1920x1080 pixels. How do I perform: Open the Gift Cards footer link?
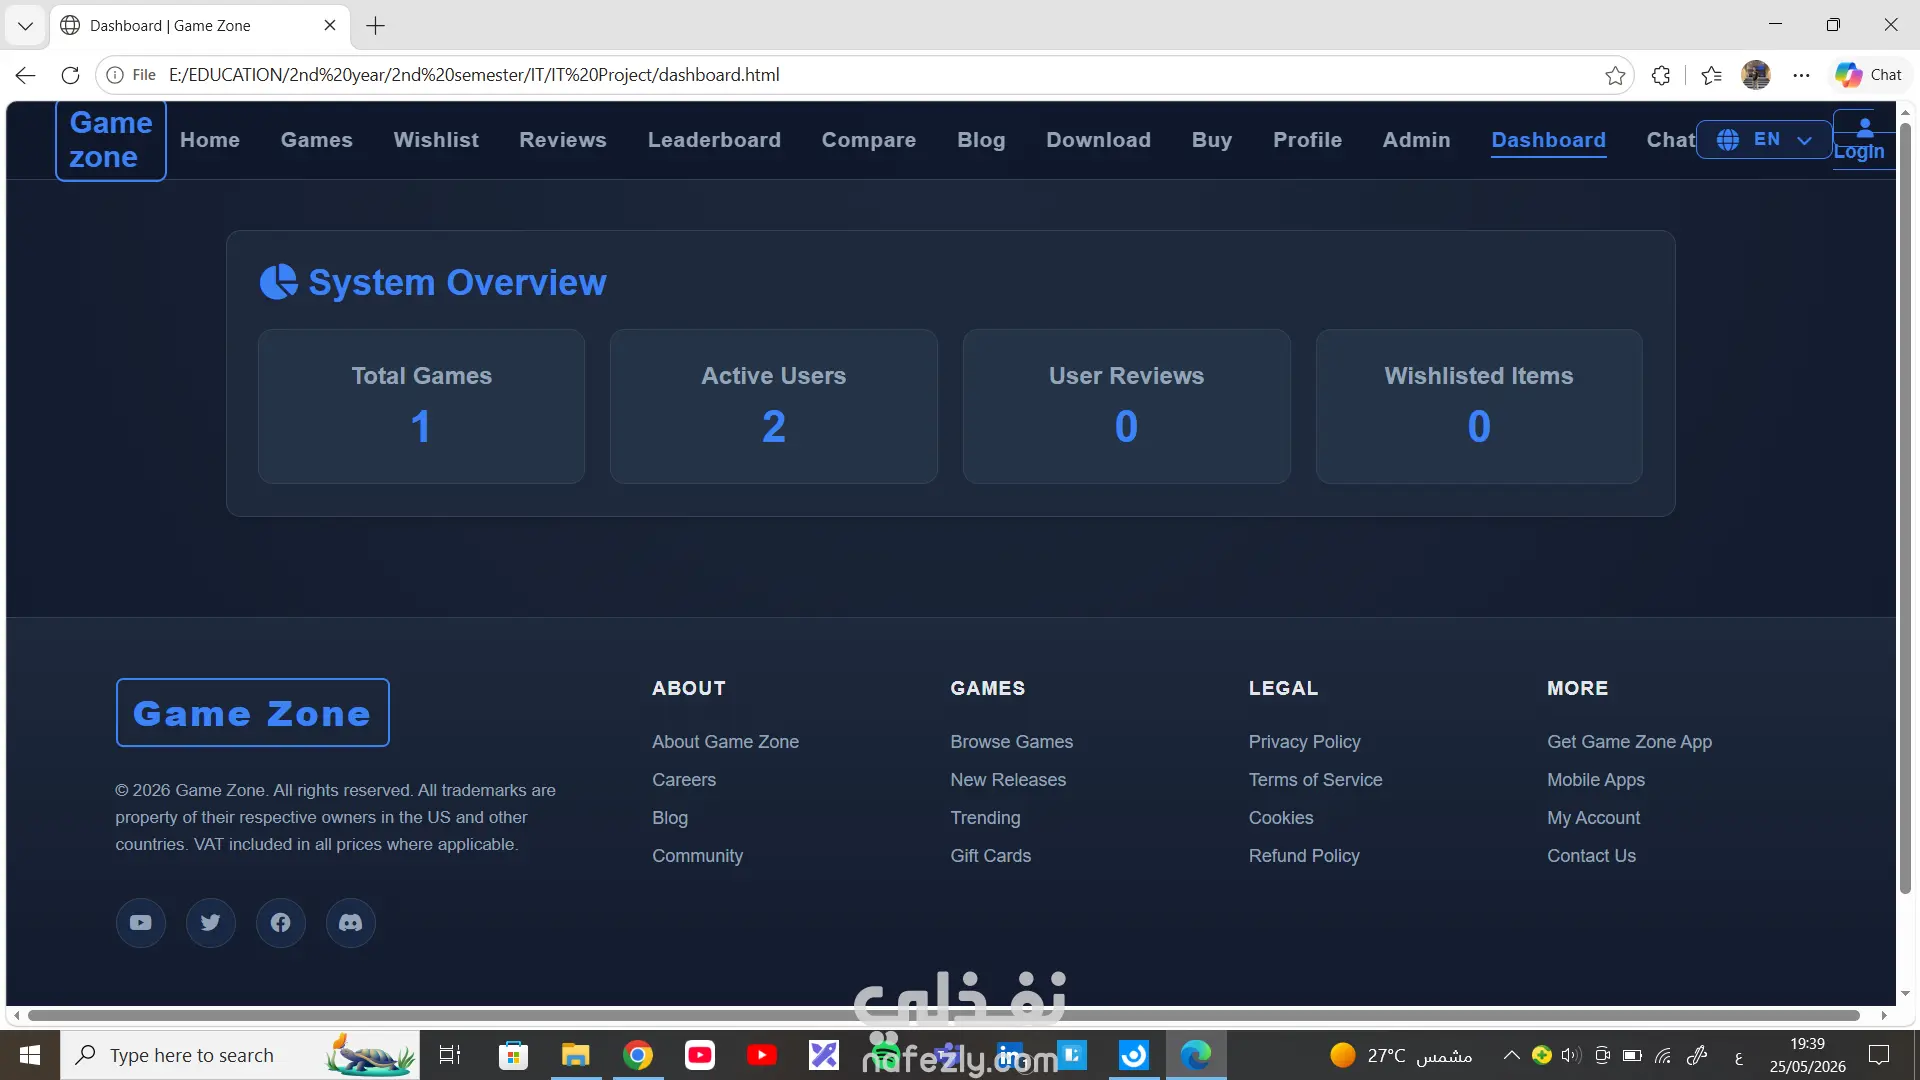pos(990,856)
